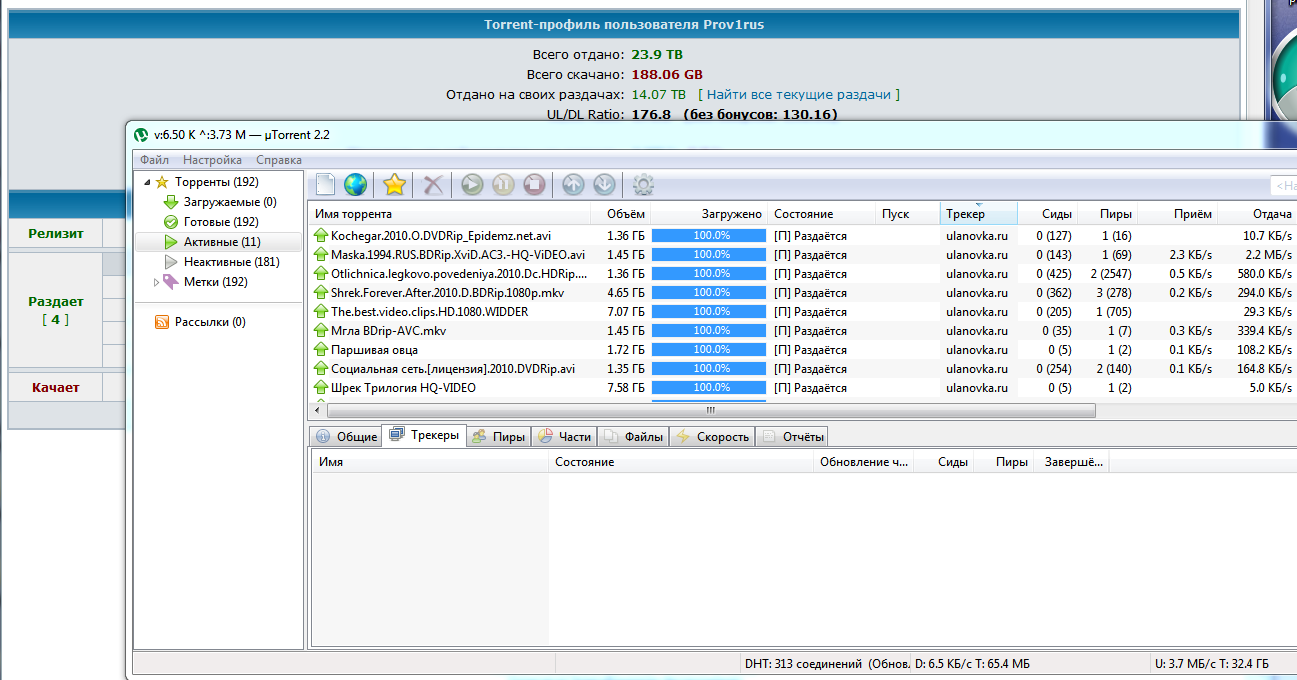This screenshot has width=1297, height=680.
Task: Open the Файл menu
Action: [x=154, y=160]
